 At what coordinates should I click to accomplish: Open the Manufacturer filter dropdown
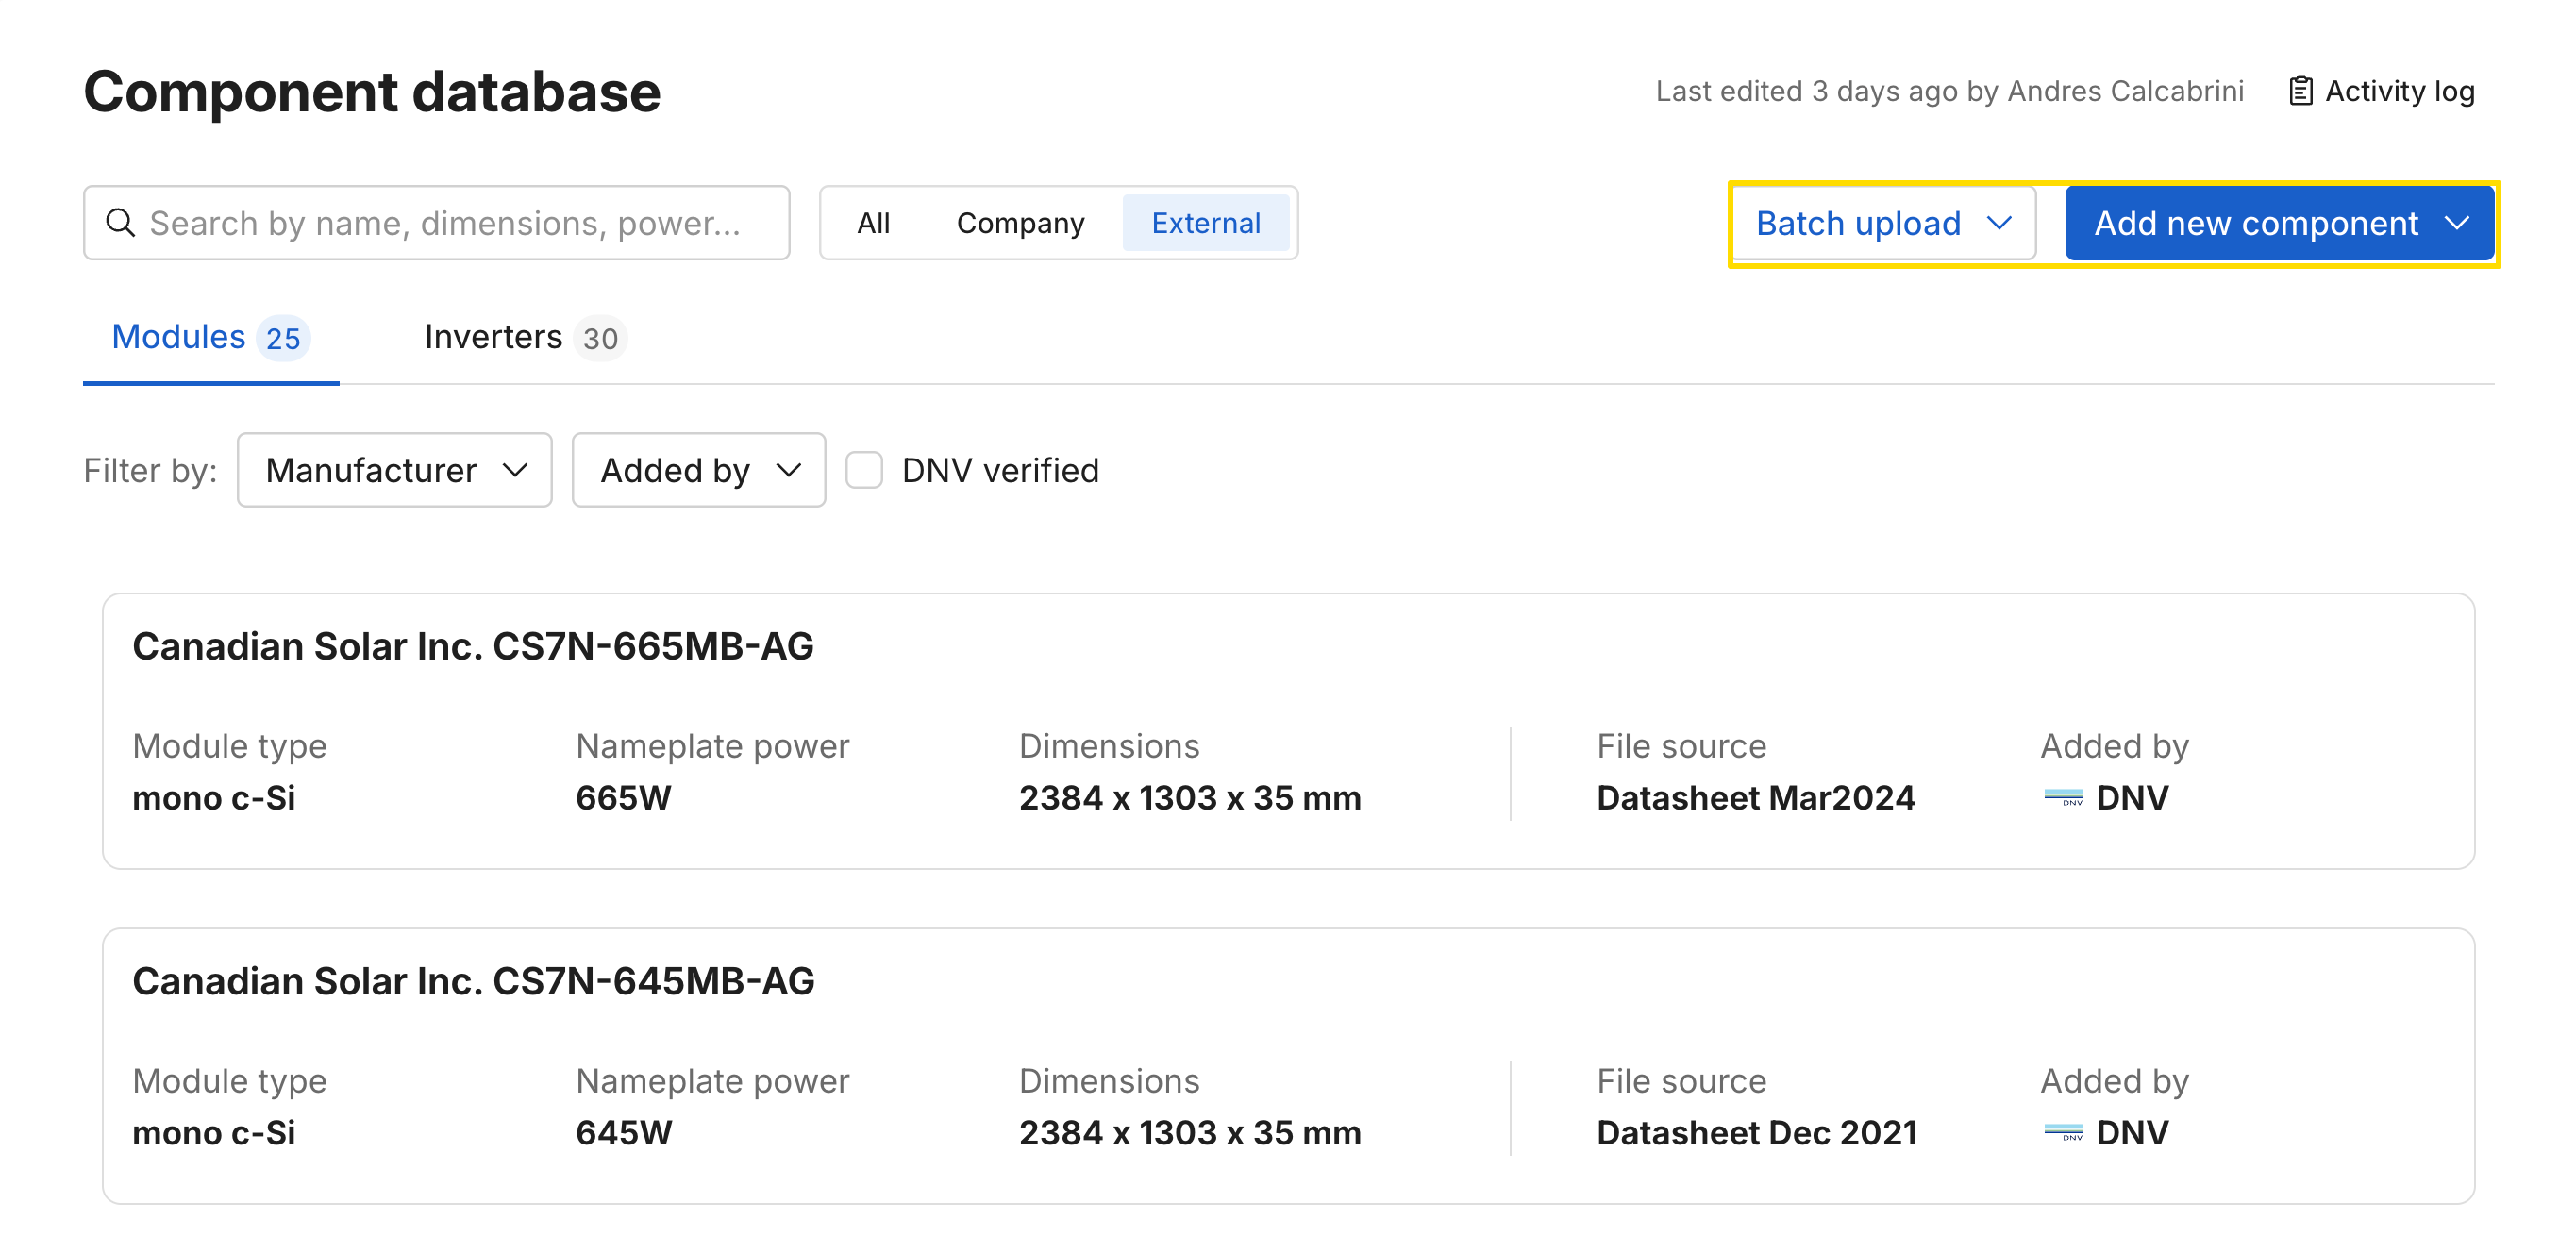coord(395,470)
